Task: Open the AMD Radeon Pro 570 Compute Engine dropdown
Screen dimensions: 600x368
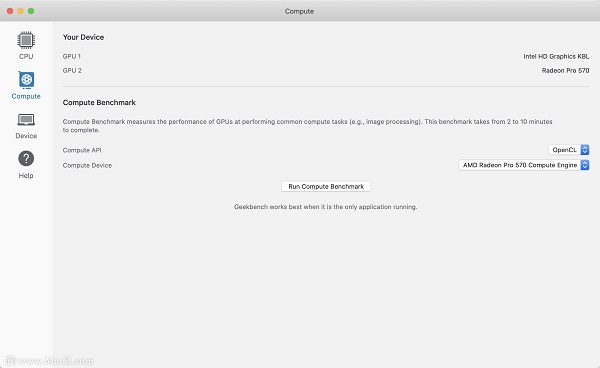Action: [524, 165]
